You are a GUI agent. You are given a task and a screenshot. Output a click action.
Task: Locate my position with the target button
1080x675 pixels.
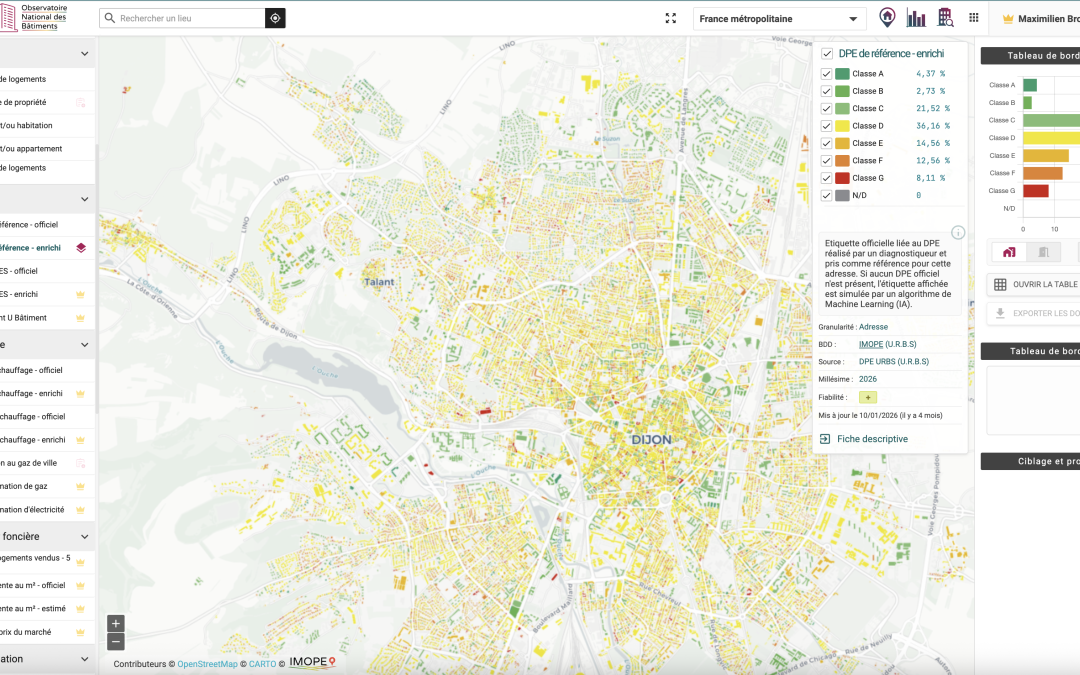click(275, 19)
